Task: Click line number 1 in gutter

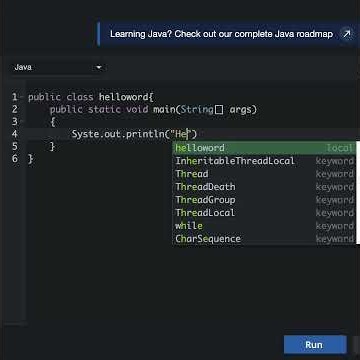Action: 14,97
